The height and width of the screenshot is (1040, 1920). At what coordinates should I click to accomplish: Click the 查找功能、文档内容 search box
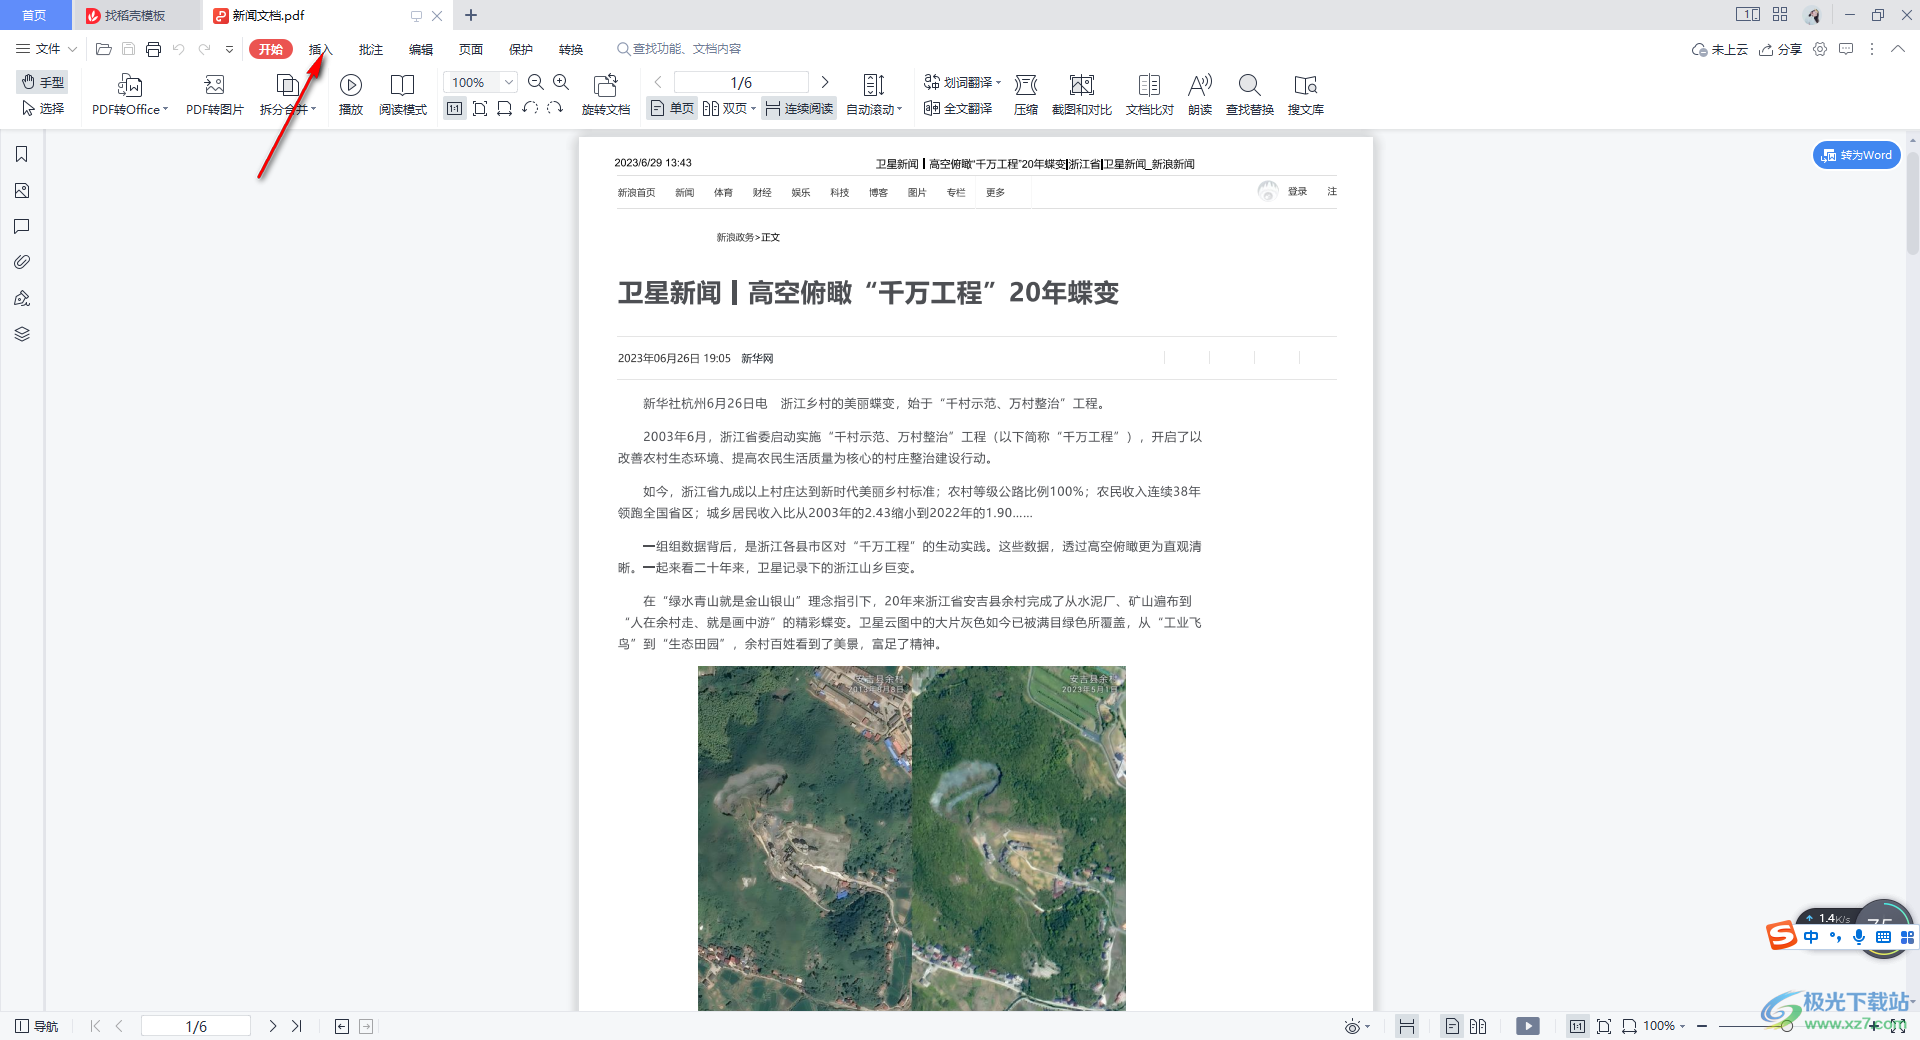point(680,49)
